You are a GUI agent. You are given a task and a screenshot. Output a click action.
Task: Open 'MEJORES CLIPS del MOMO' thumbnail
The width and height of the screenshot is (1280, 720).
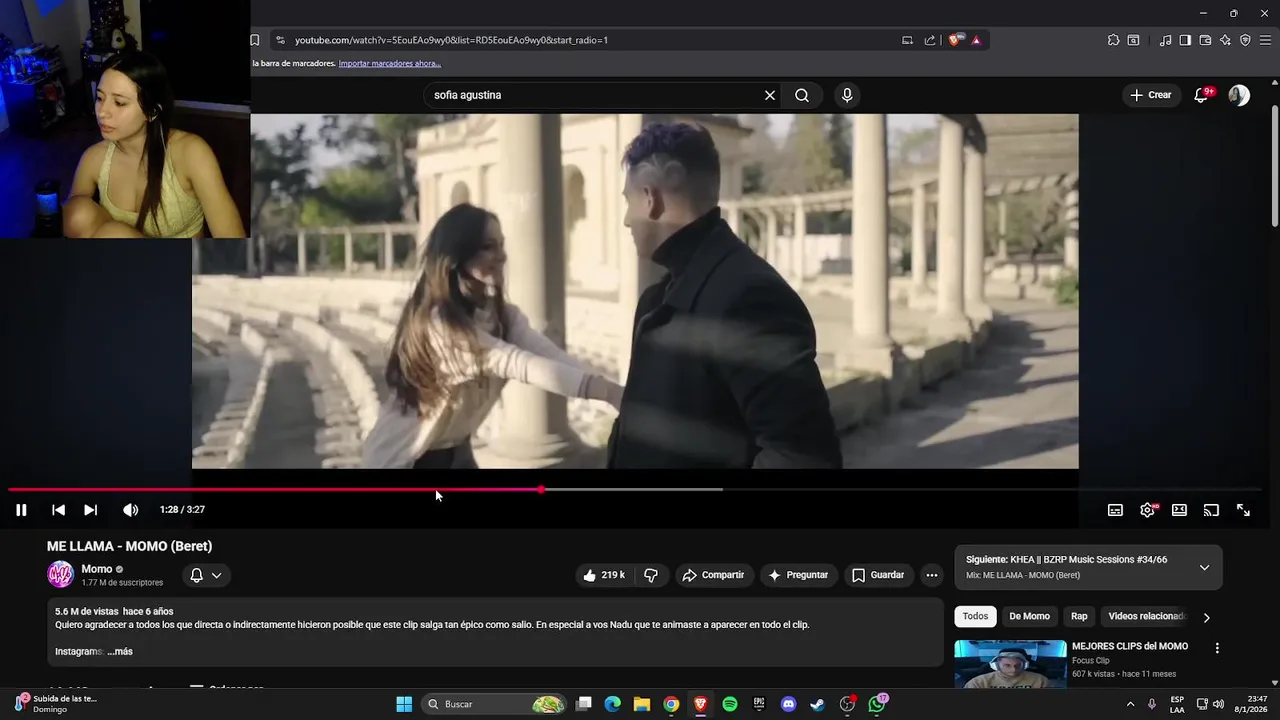[x=1010, y=664]
